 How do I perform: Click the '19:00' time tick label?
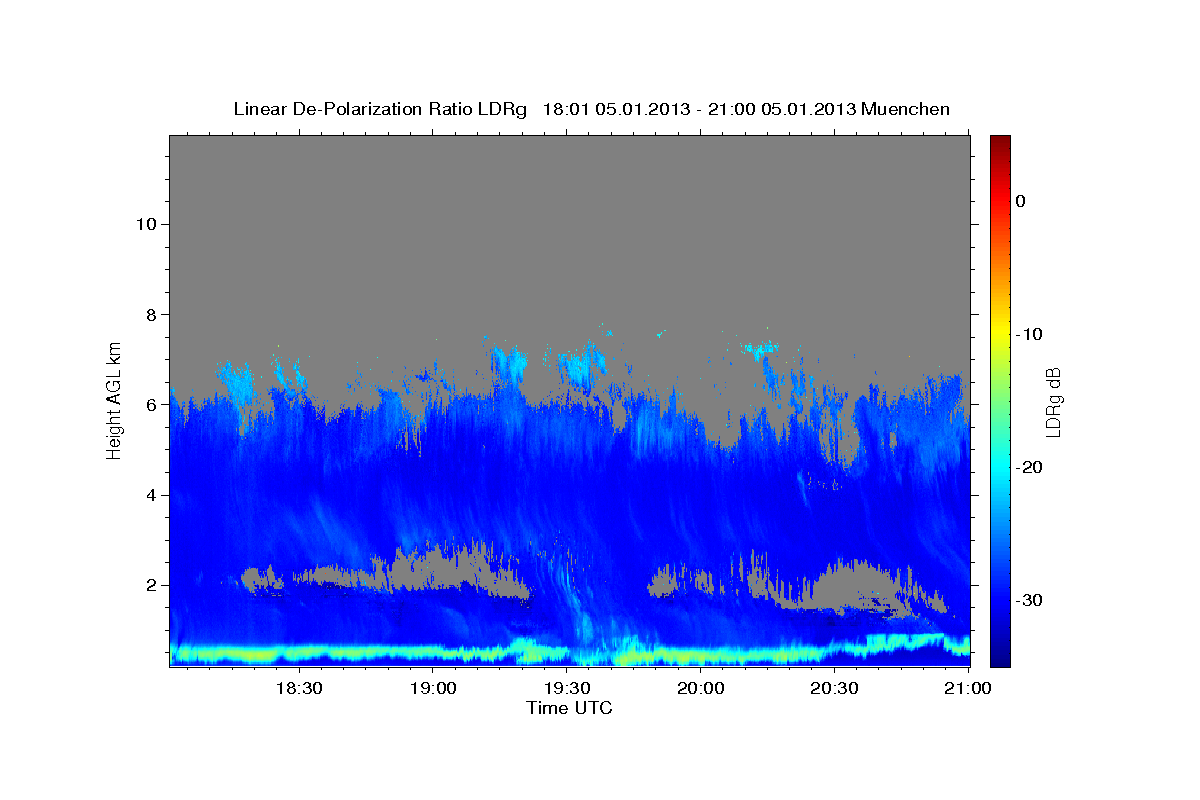coord(432,688)
